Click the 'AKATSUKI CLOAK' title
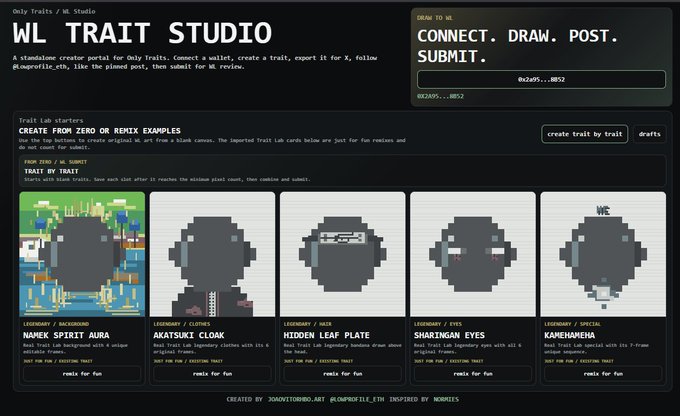 189,335
